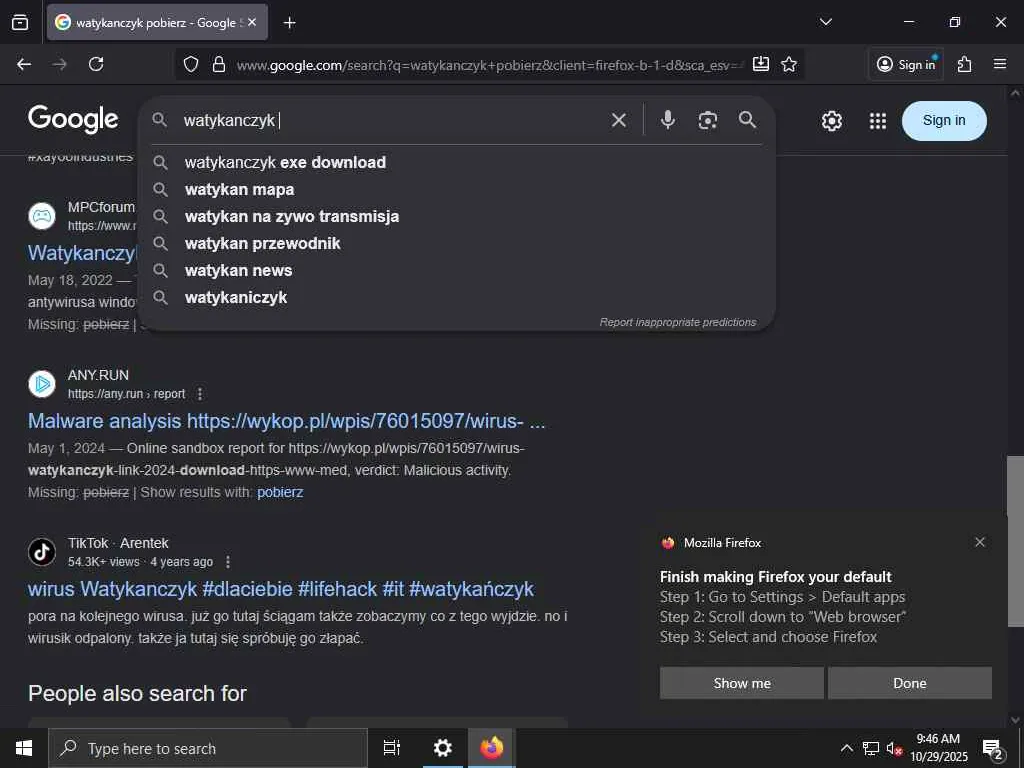Open the Extensions puzzle icon
The height and width of the screenshot is (768, 1024).
click(x=965, y=64)
